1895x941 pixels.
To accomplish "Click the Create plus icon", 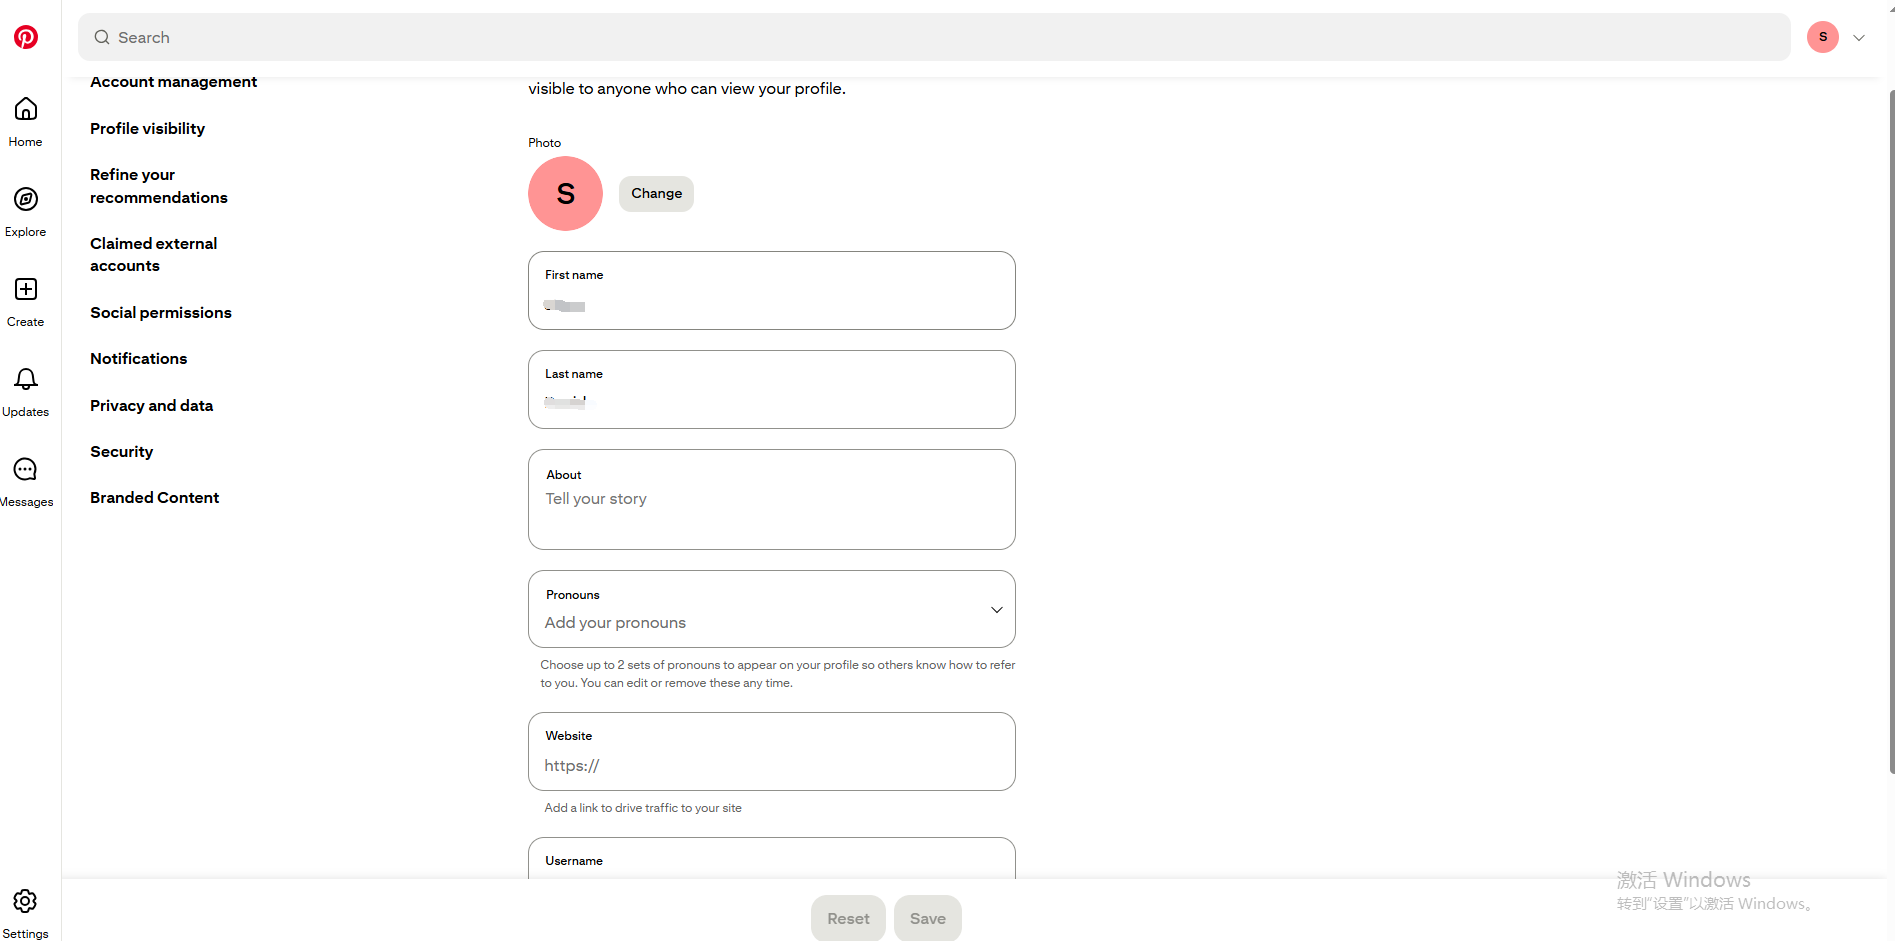I will 26,290.
